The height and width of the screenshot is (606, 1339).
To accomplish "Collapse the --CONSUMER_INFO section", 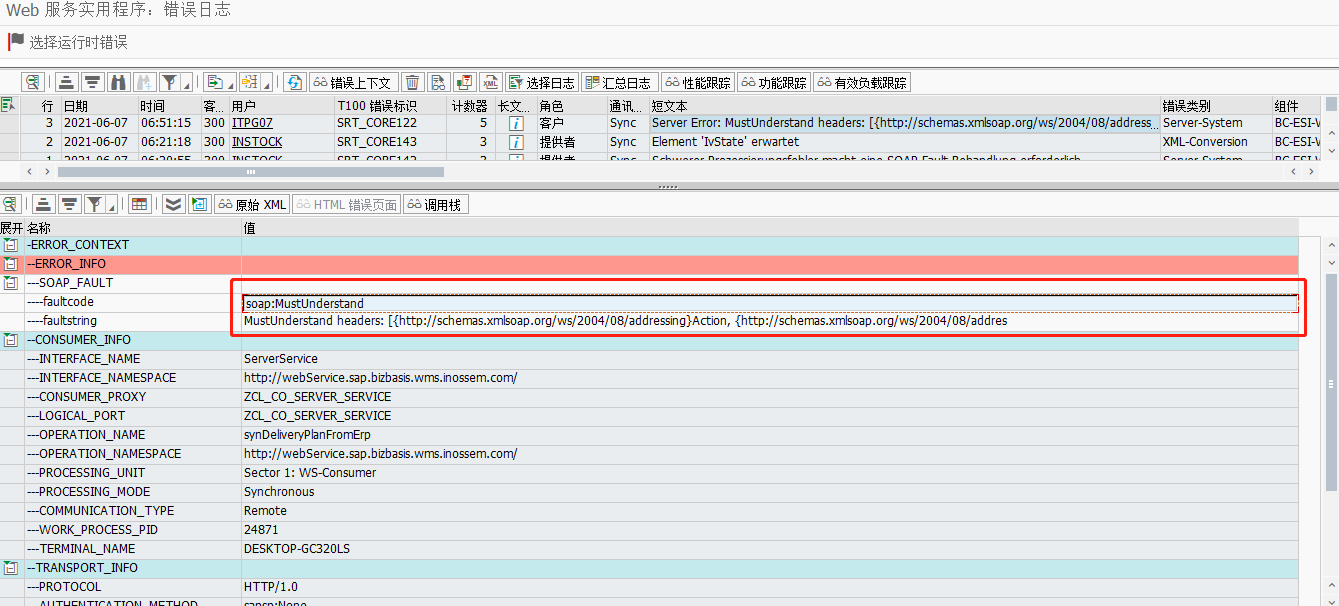I will (10, 339).
